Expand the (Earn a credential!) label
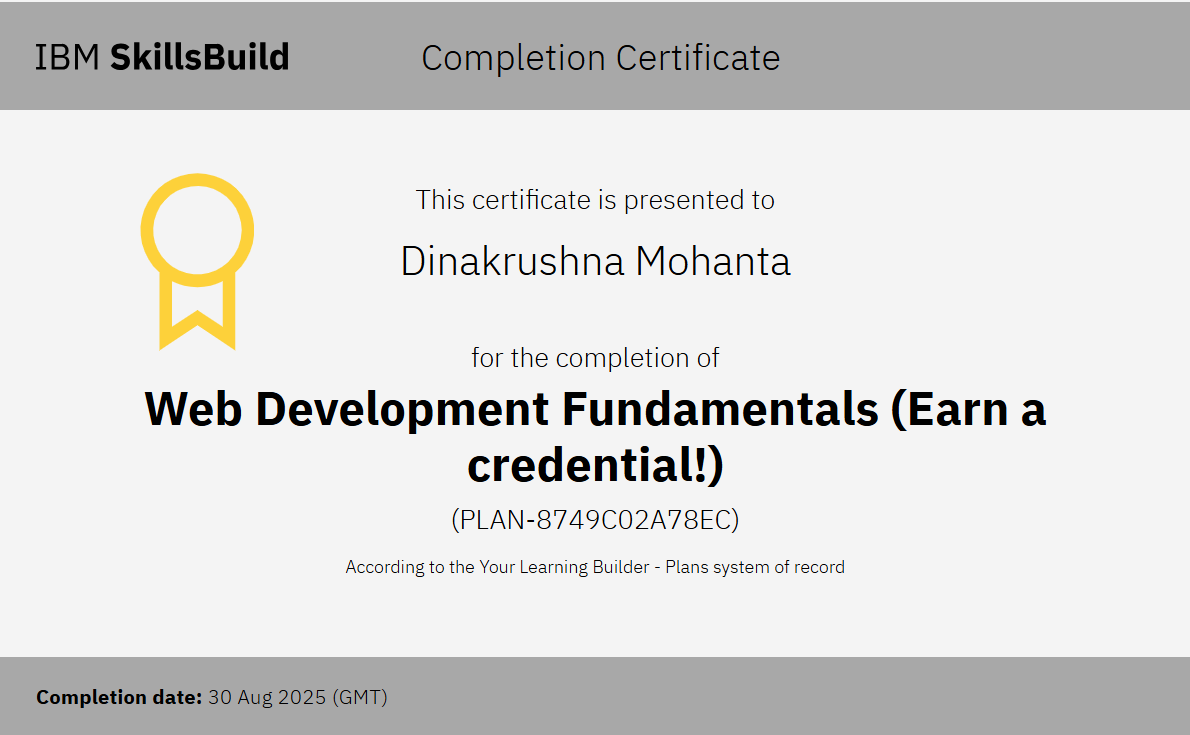 click(x=595, y=464)
